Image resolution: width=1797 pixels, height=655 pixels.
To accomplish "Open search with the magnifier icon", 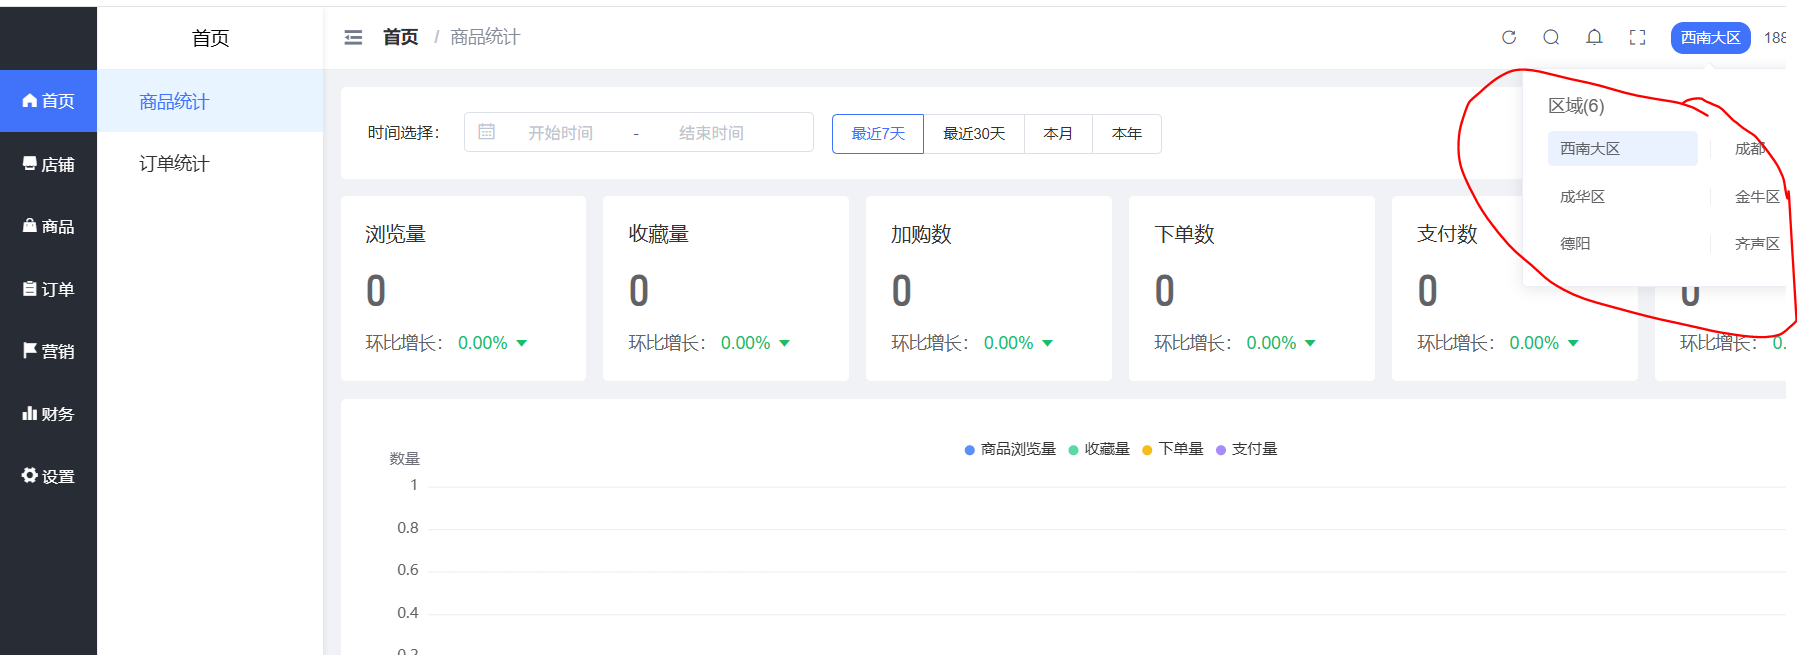I will (x=1551, y=37).
